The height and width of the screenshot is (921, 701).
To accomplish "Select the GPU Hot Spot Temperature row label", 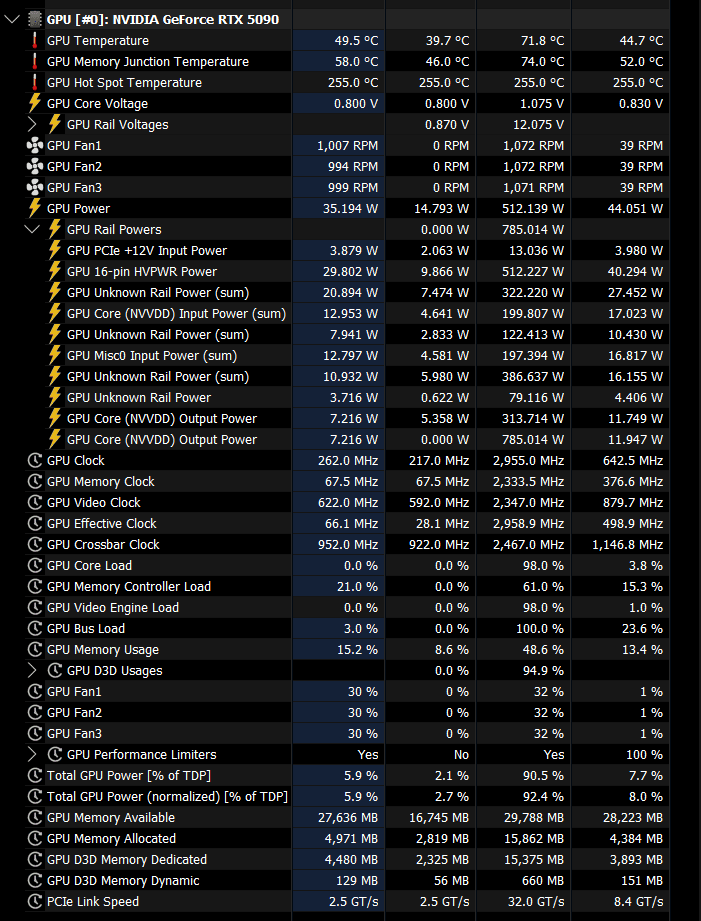I will [x=124, y=82].
